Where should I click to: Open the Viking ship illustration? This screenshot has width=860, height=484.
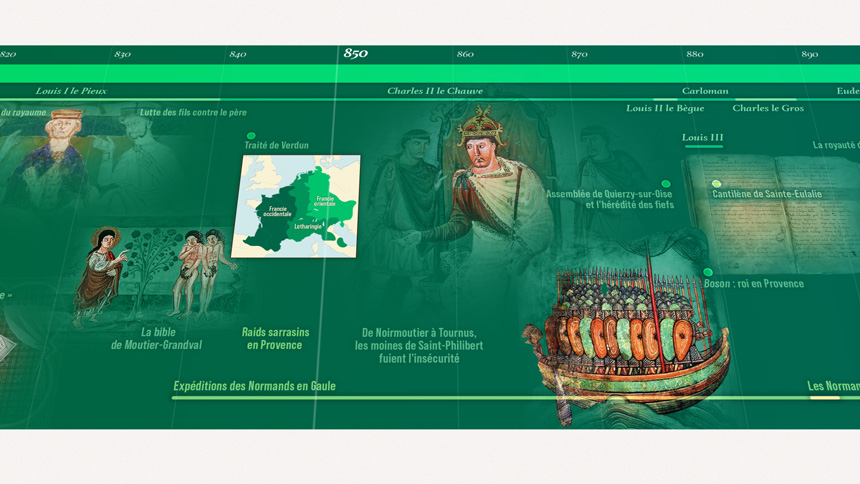tap(627, 335)
